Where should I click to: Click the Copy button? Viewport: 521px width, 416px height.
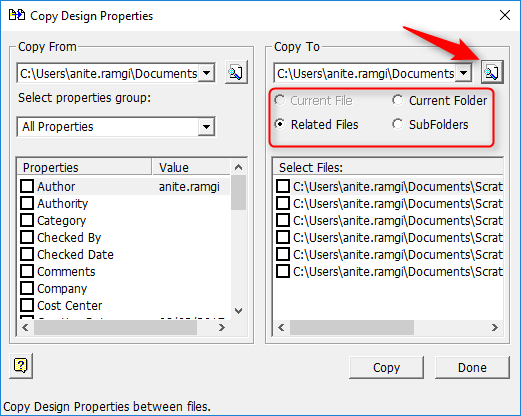[x=386, y=367]
